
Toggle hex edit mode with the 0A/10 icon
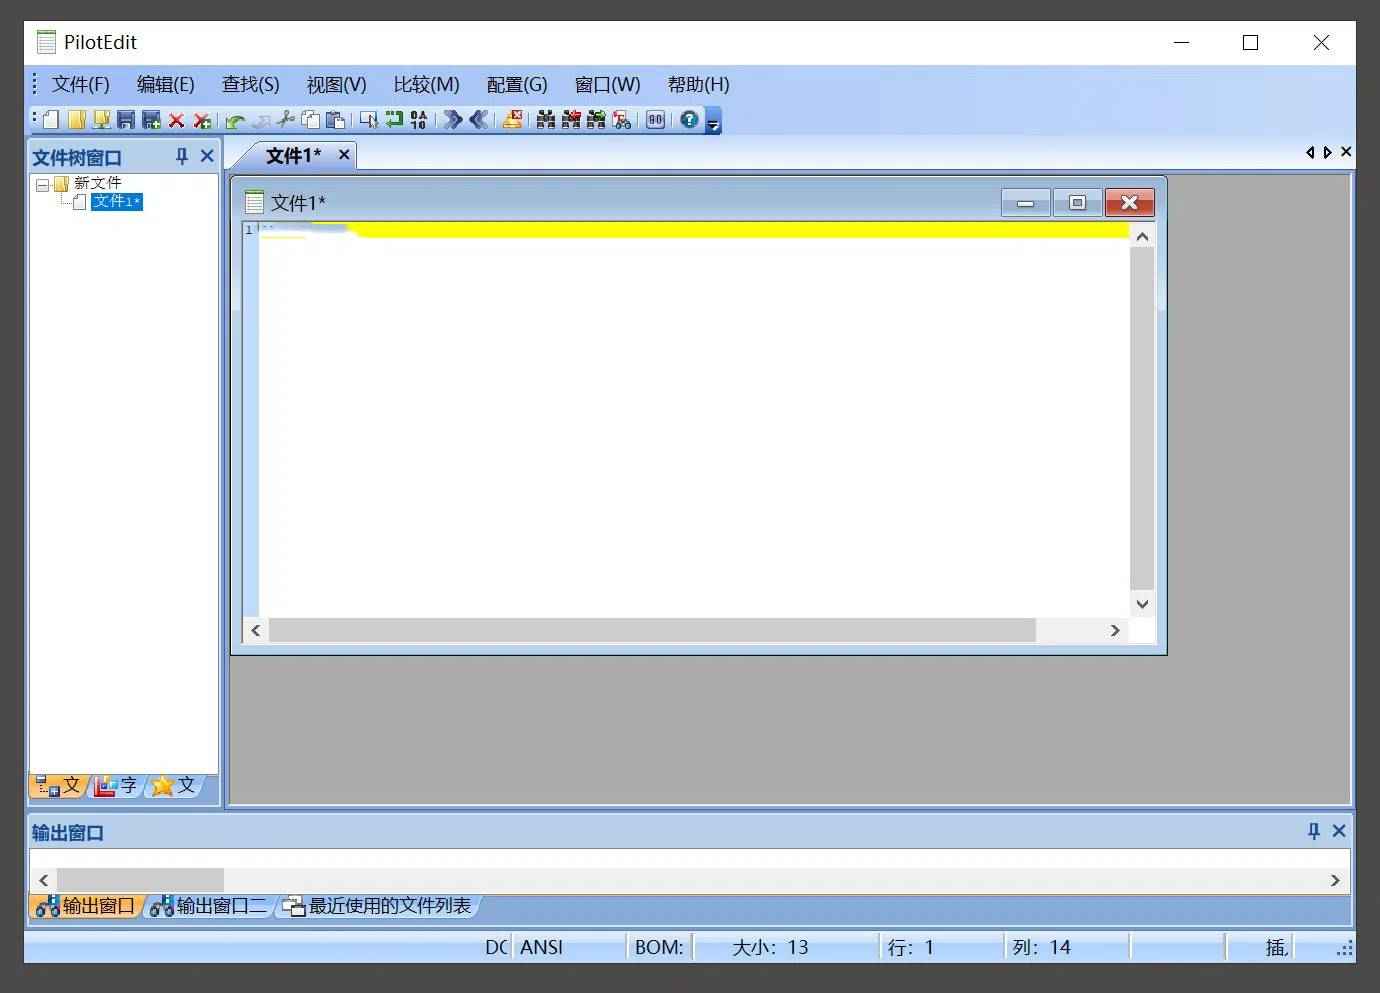pos(418,119)
